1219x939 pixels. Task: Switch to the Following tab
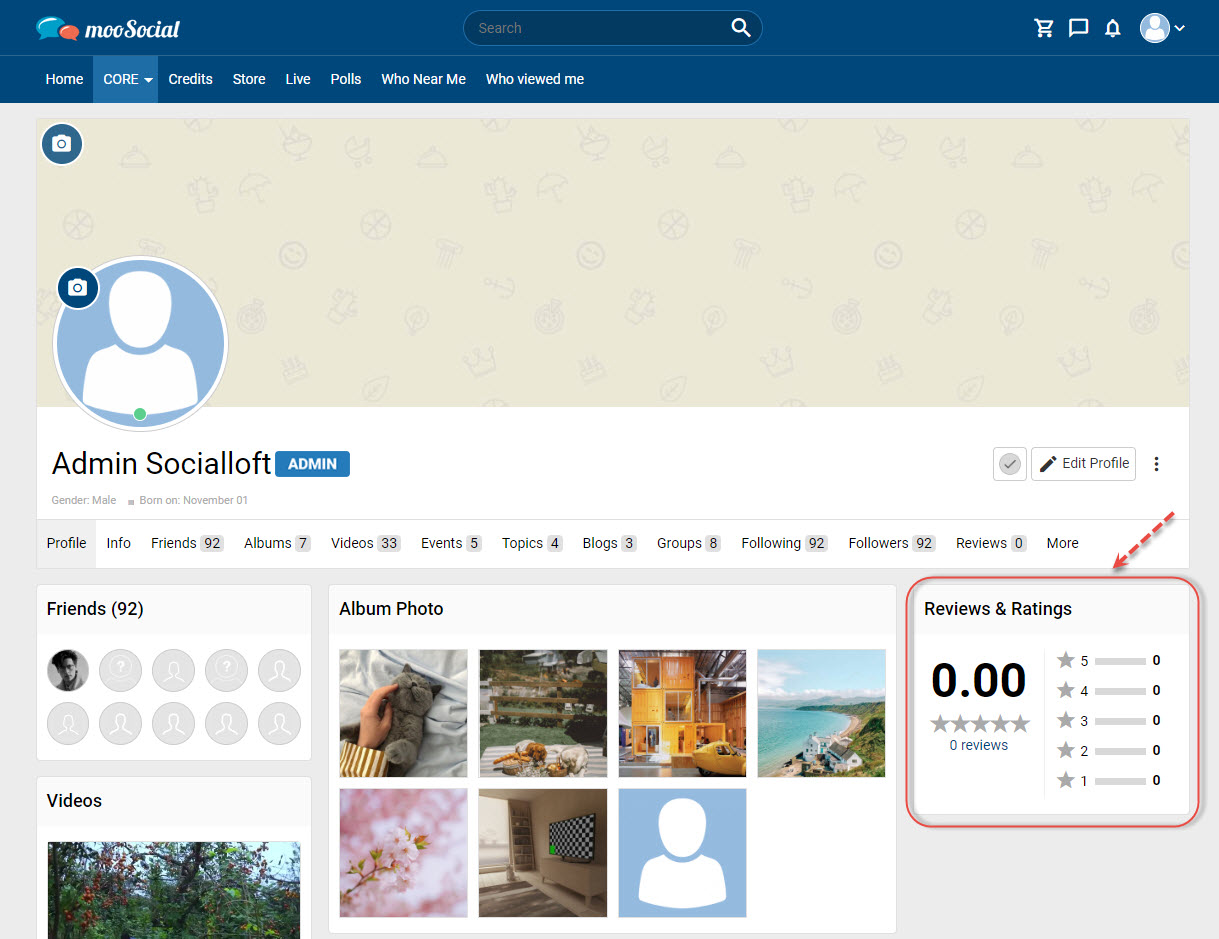pos(784,544)
